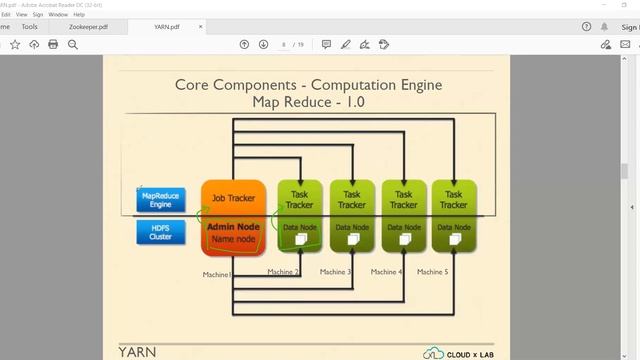Image resolution: width=640 pixels, height=360 pixels.
Task: Show notifications bell
Action: 604,27
